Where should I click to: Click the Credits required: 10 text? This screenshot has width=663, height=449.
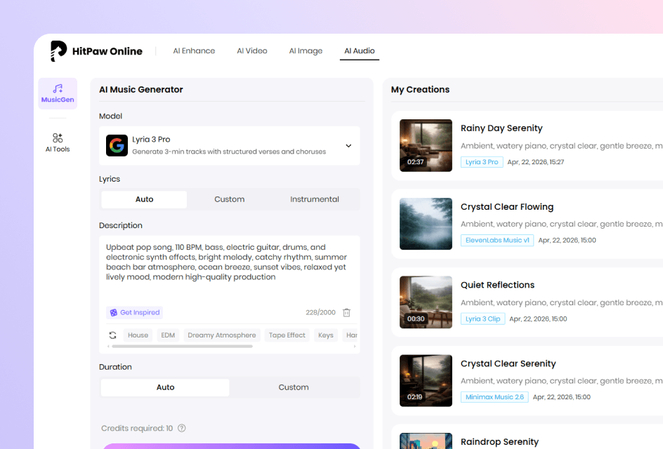pos(137,428)
